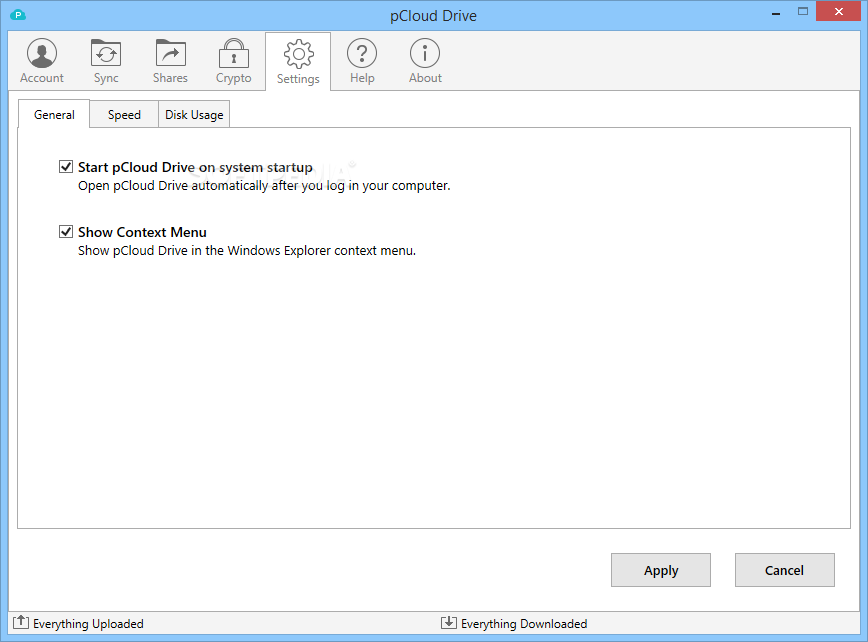The width and height of the screenshot is (868, 642).
Task: Click the Apply button
Action: (x=661, y=570)
